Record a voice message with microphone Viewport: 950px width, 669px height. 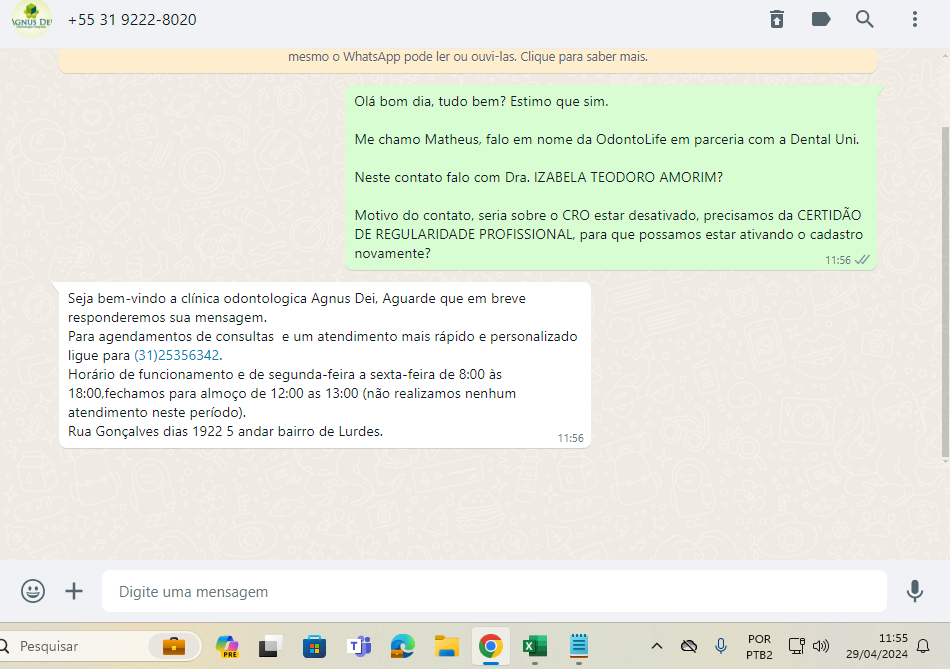(915, 591)
